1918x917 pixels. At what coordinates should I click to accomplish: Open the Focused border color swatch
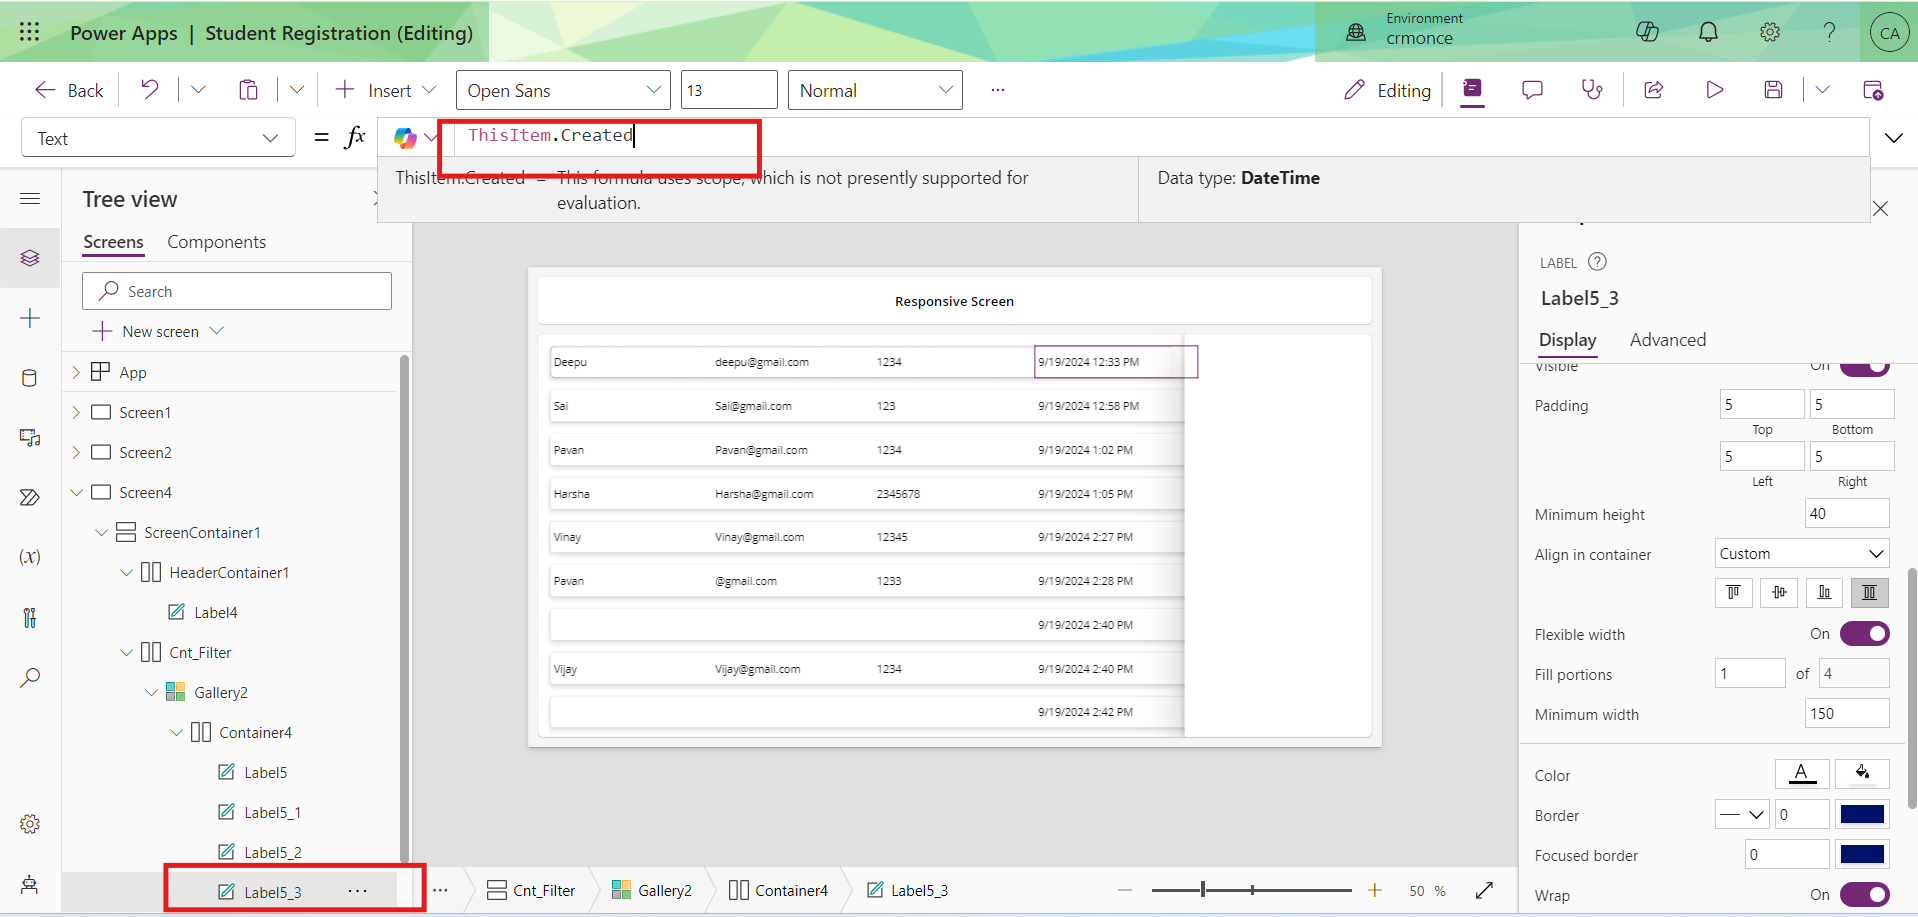1862,855
